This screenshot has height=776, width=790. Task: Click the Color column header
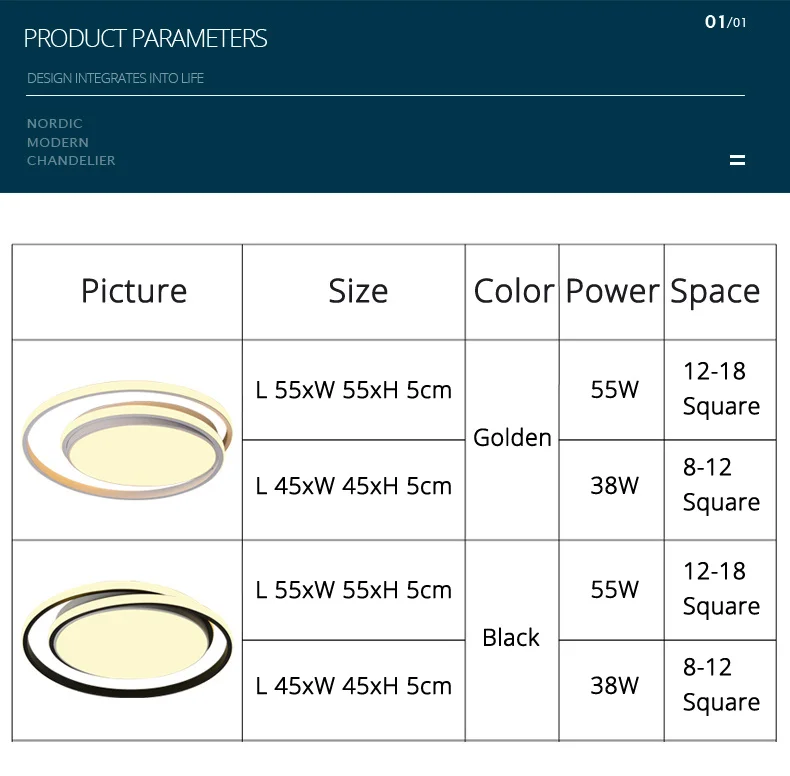[513, 291]
